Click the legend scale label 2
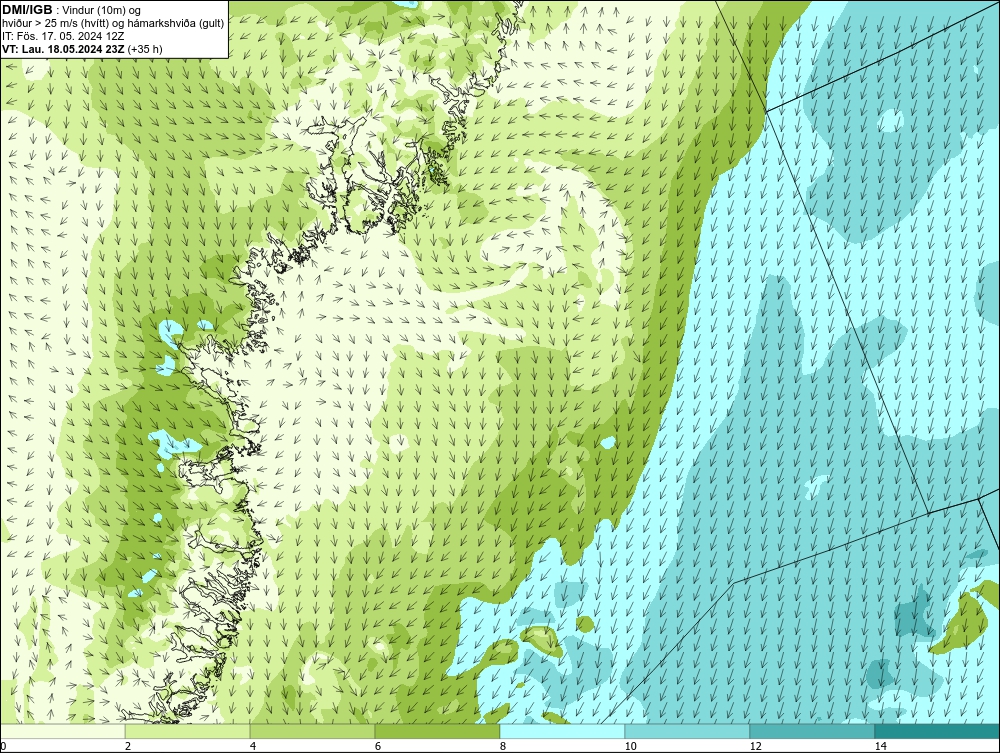The width and height of the screenshot is (1000, 753). point(128,746)
